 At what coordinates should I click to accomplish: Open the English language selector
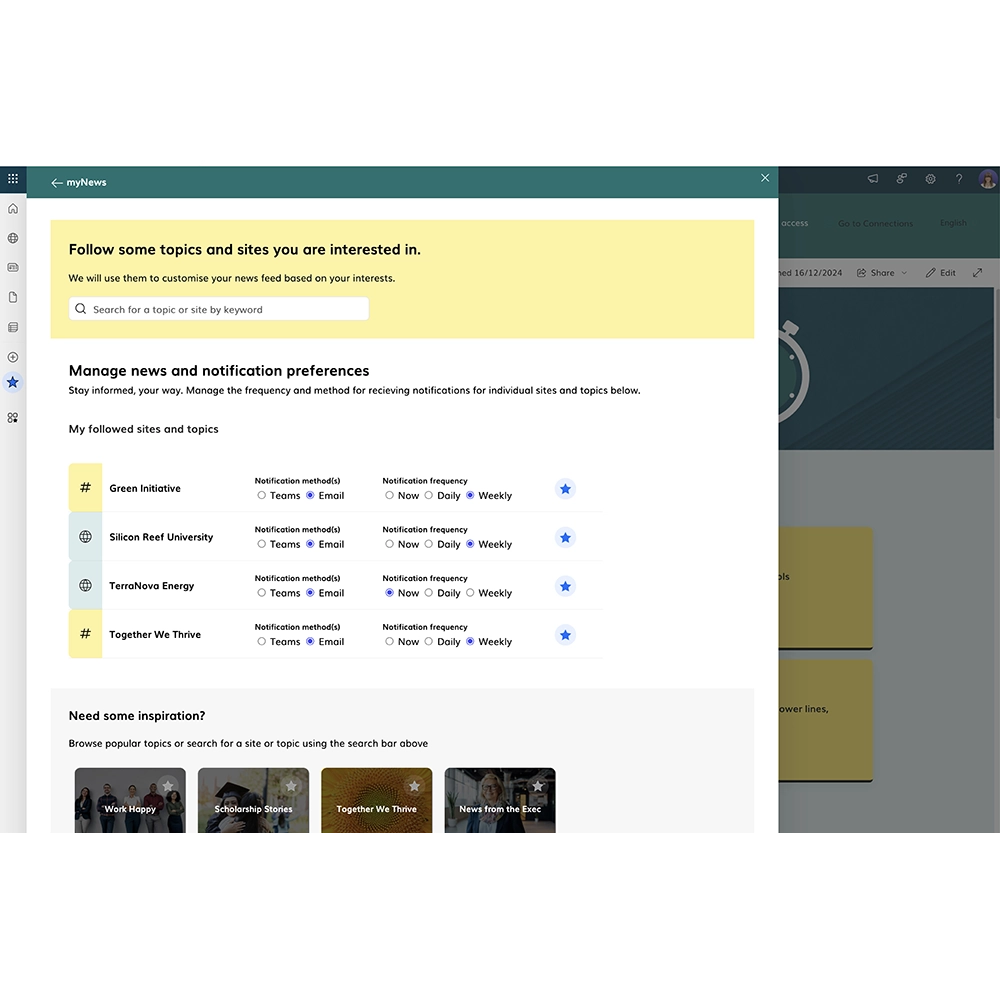tap(953, 223)
